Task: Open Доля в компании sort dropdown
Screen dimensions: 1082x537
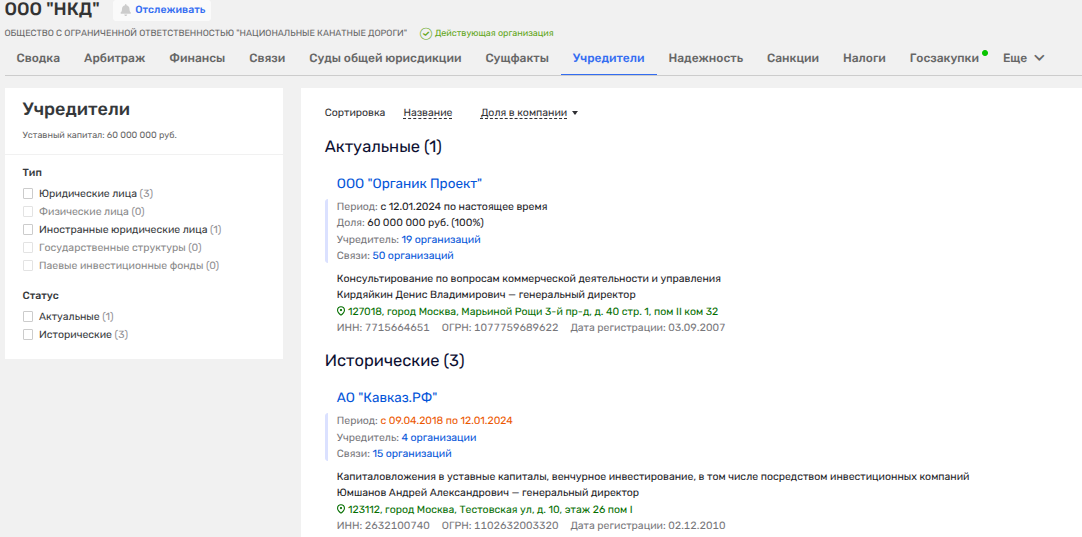Action: [529, 113]
